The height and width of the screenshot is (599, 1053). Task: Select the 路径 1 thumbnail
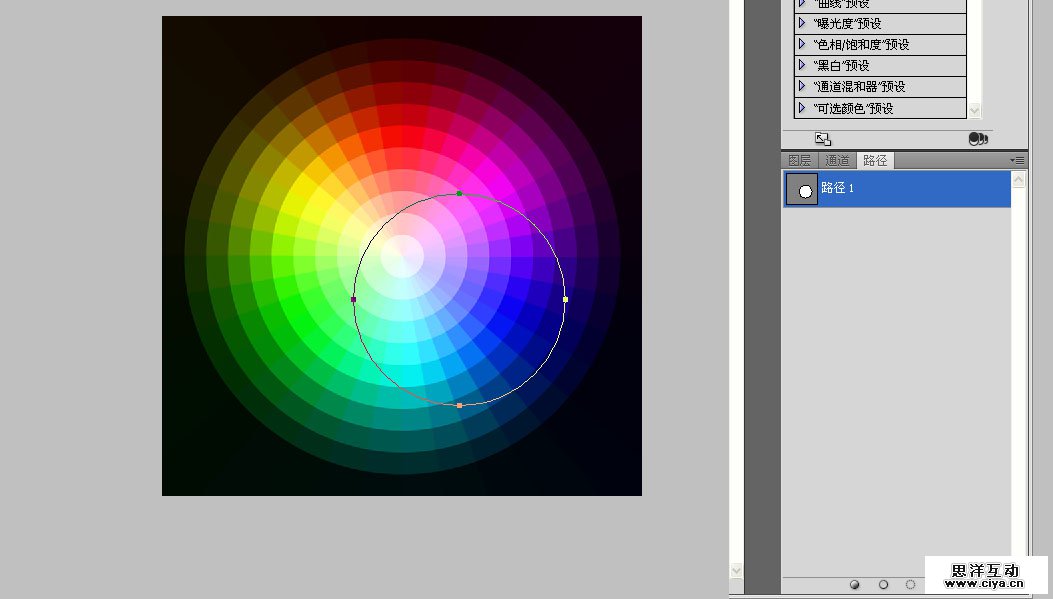801,189
